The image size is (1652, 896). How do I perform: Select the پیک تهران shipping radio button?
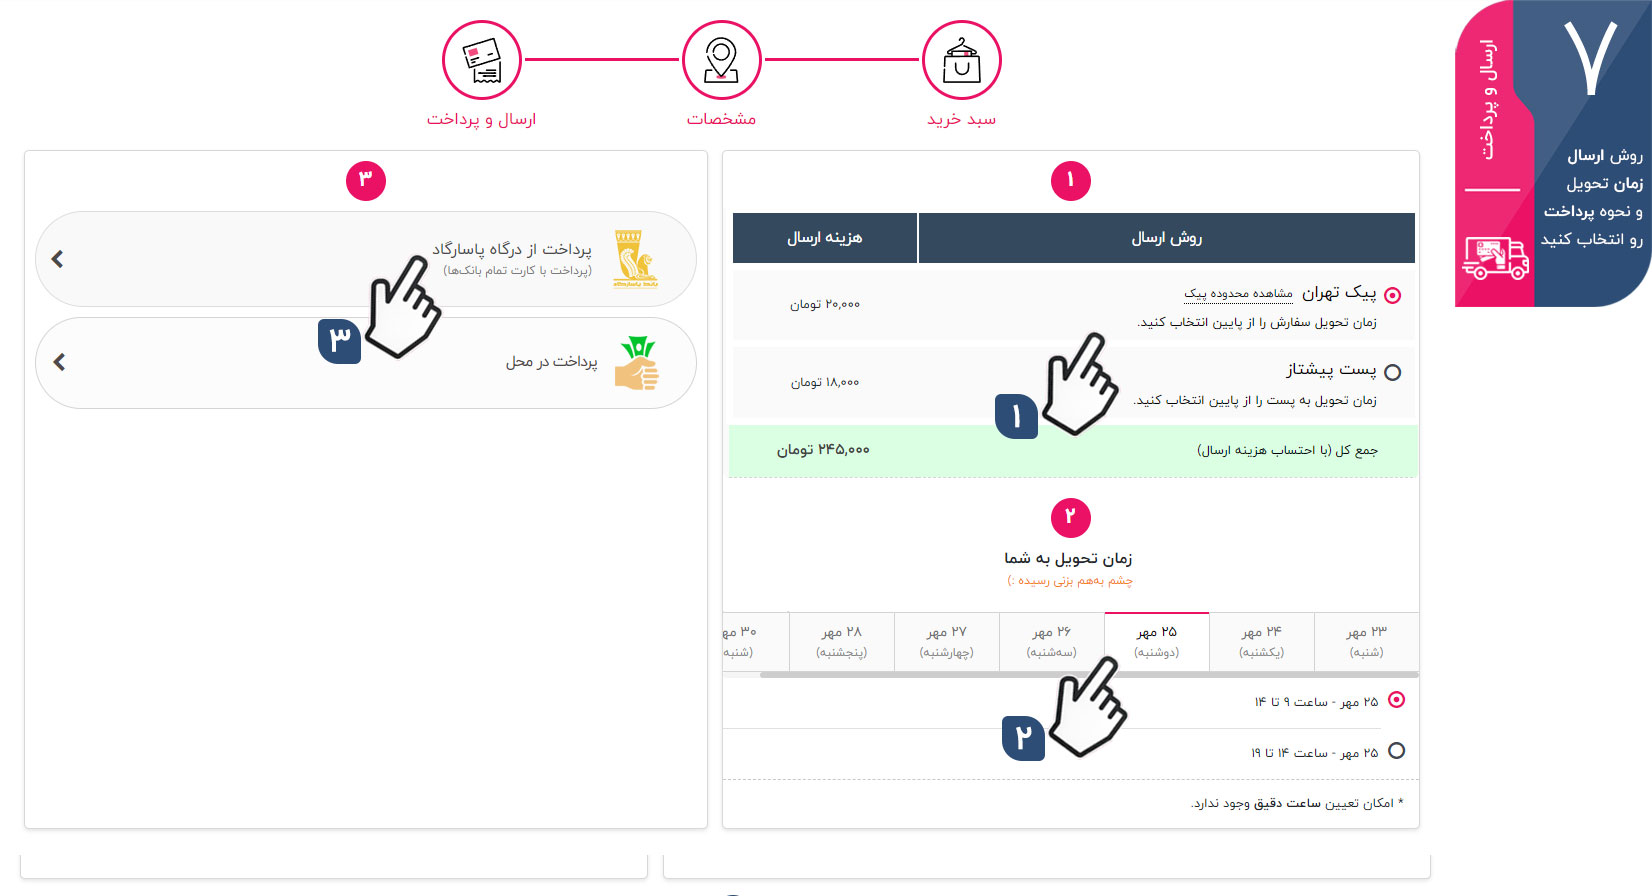pos(1393,295)
